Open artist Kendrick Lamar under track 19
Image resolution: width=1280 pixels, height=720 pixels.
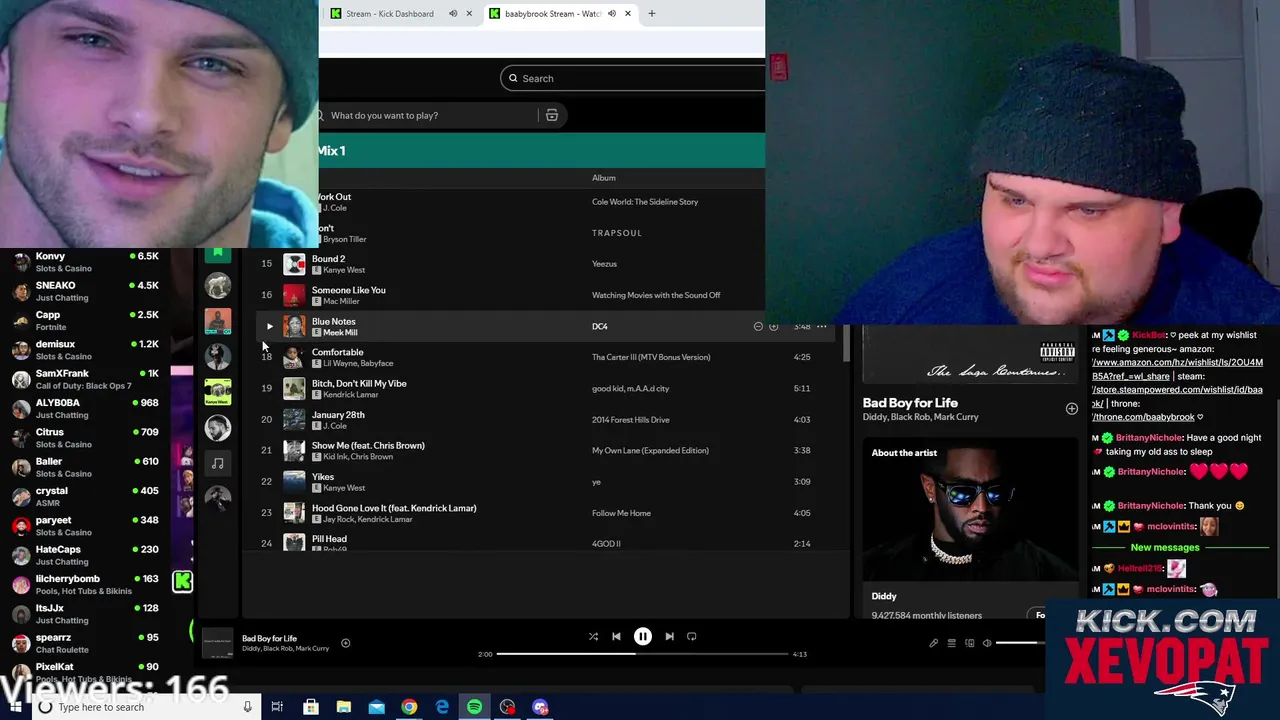point(351,394)
